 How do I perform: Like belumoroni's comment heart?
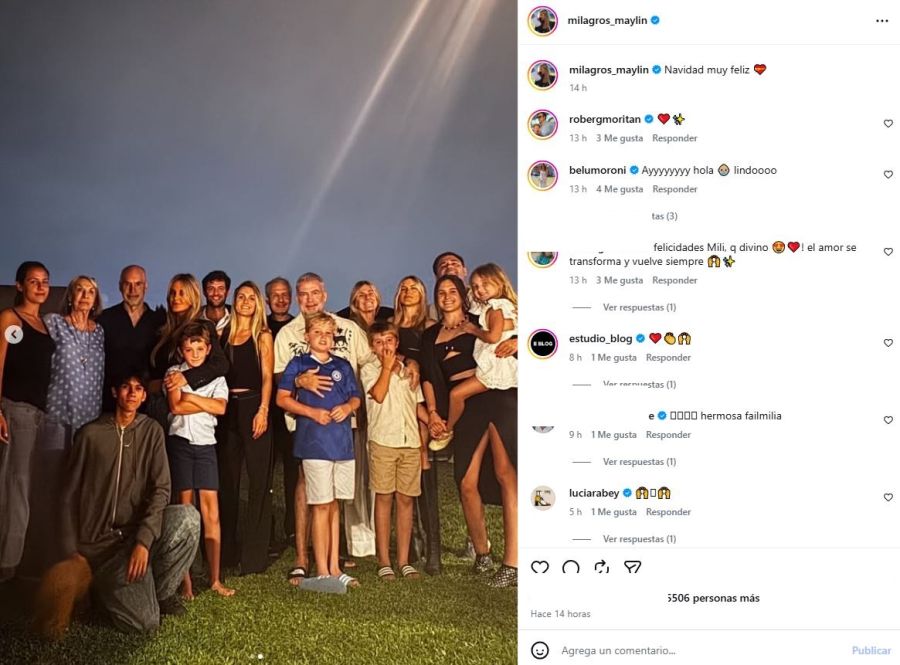(888, 174)
